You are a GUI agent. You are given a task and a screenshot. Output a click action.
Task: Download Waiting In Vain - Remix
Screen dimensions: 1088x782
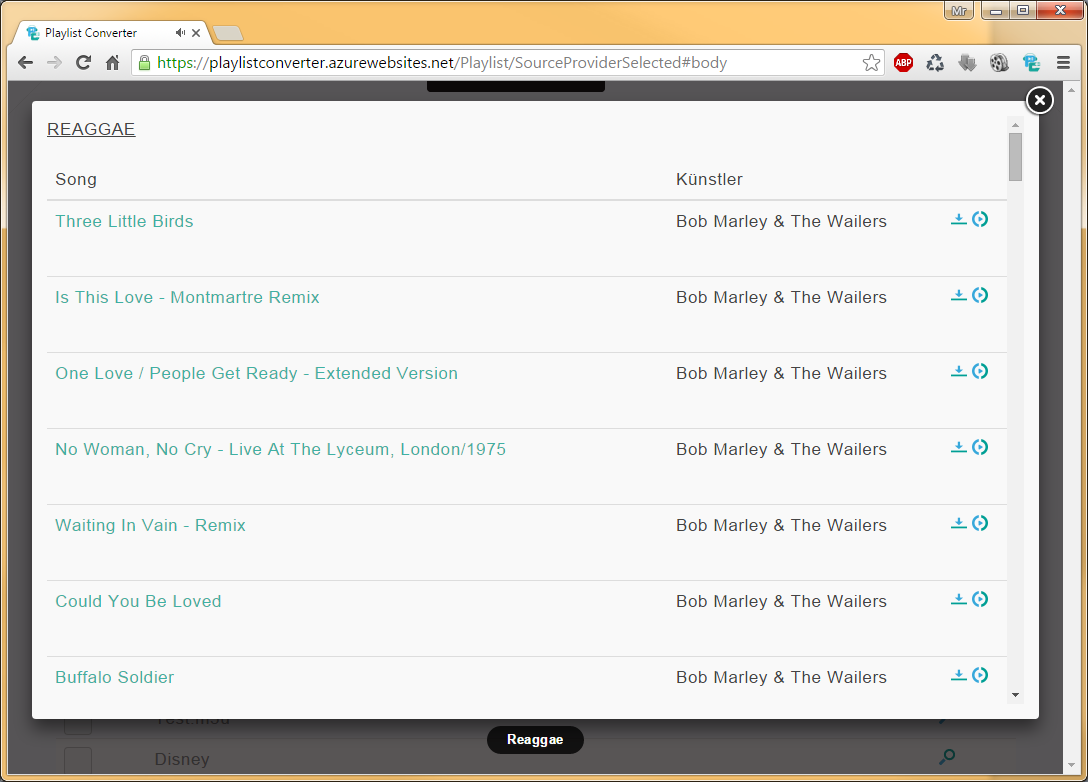point(958,523)
